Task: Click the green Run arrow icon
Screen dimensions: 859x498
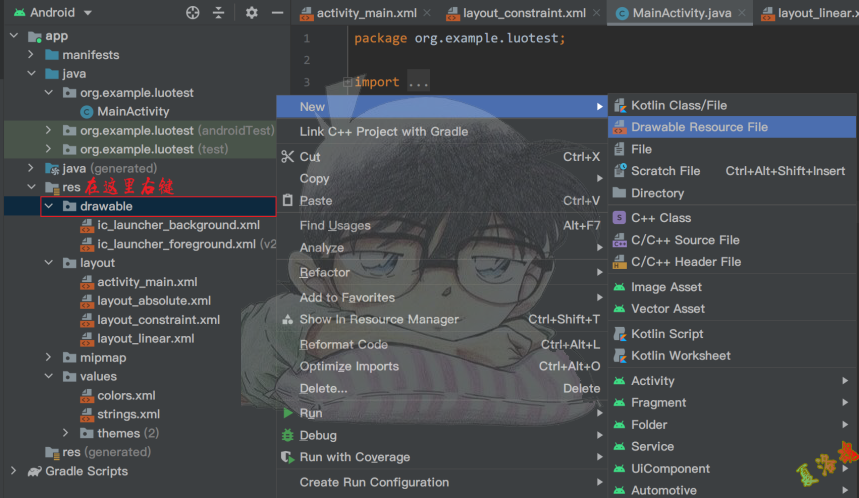Action: click(287, 413)
